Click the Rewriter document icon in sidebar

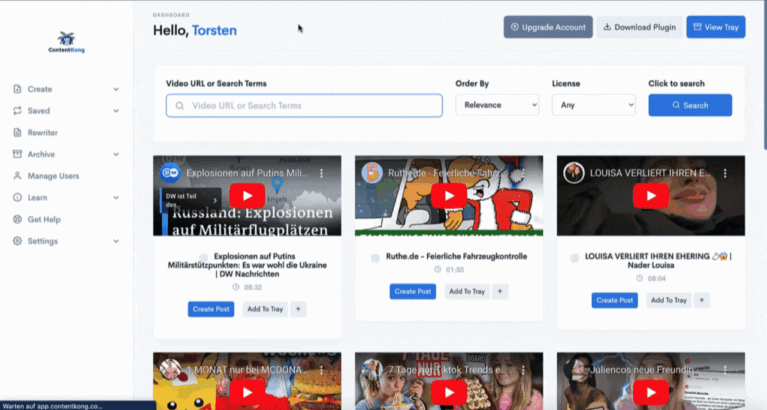coord(17,133)
